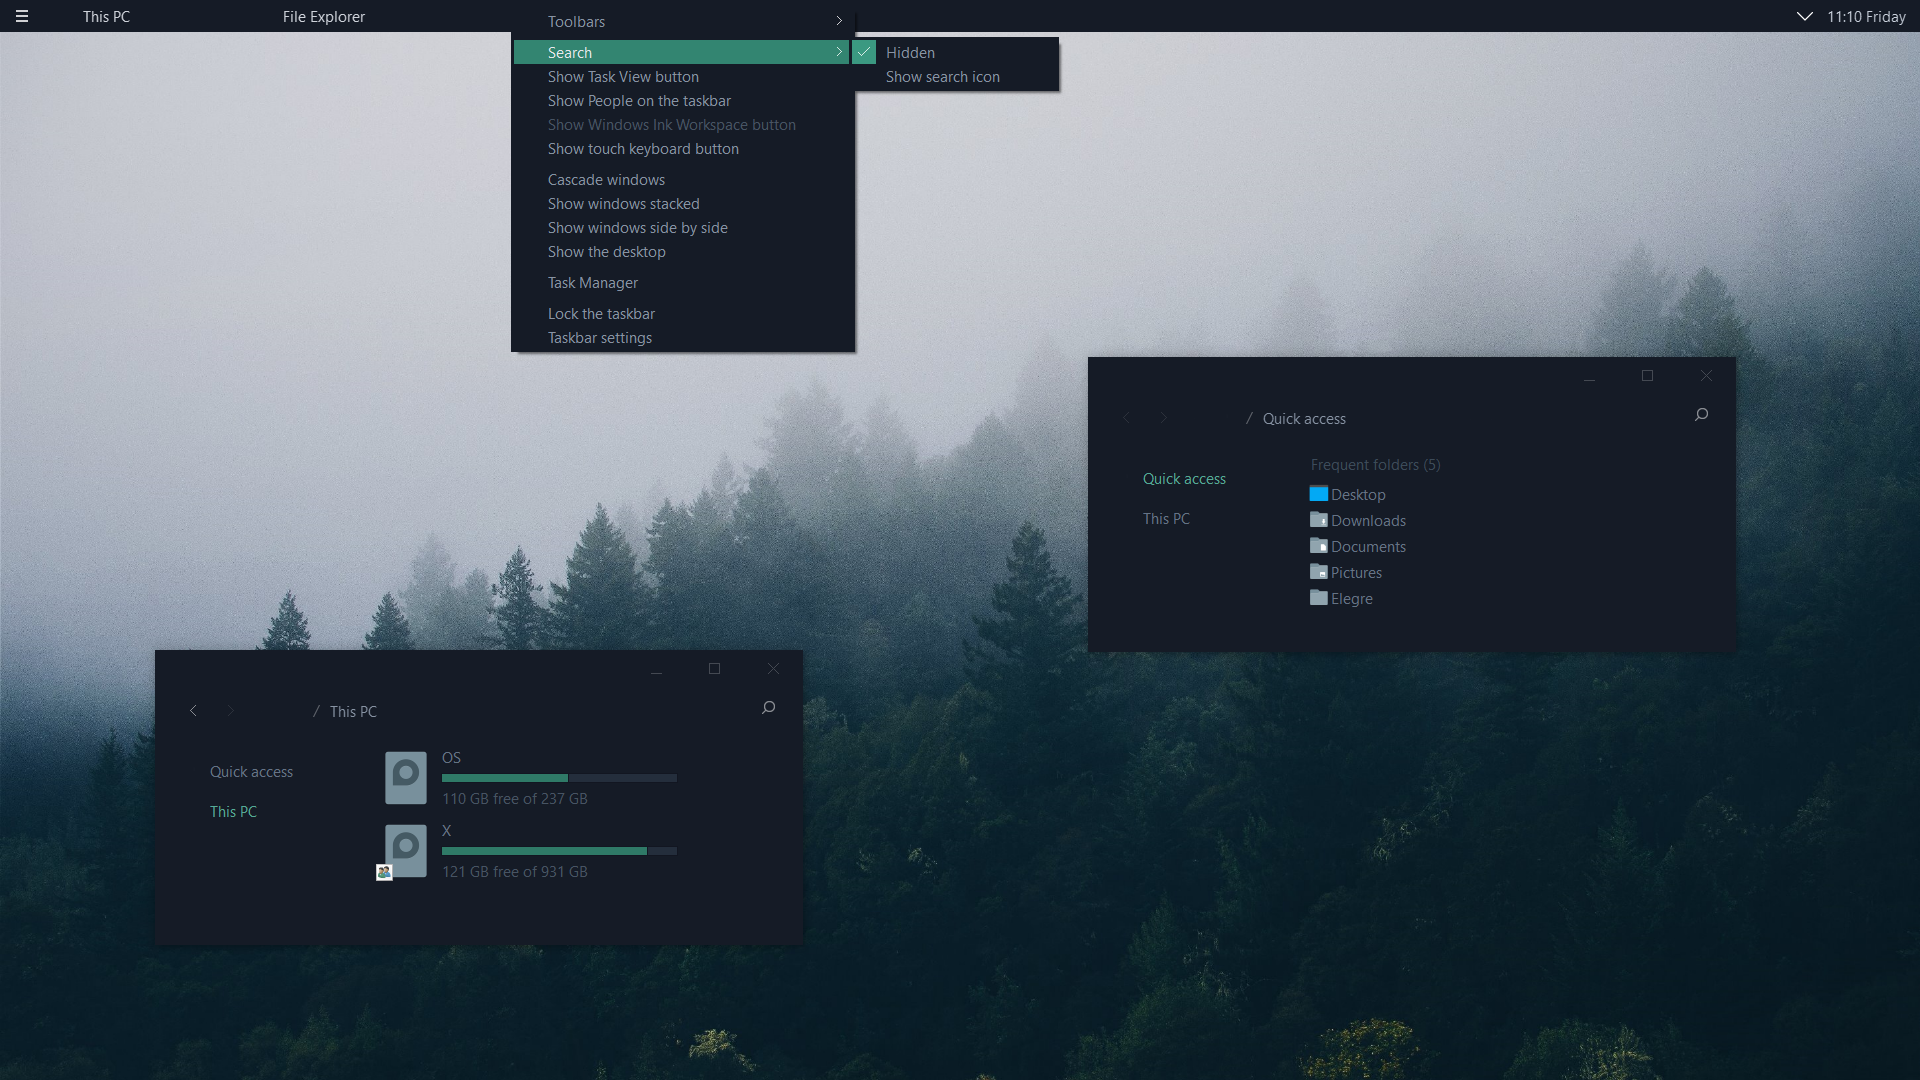Switch to File Explorer taskbar window
The height and width of the screenshot is (1080, 1920).
point(323,17)
